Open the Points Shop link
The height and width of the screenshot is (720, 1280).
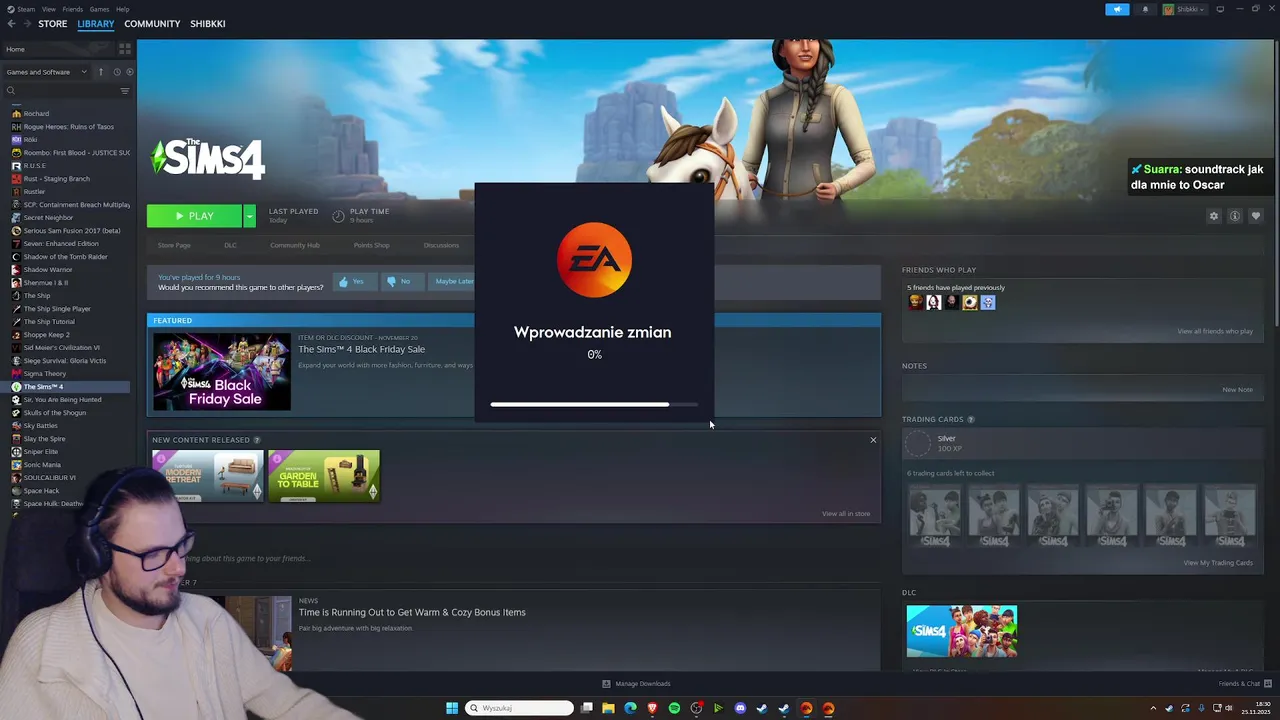click(371, 245)
